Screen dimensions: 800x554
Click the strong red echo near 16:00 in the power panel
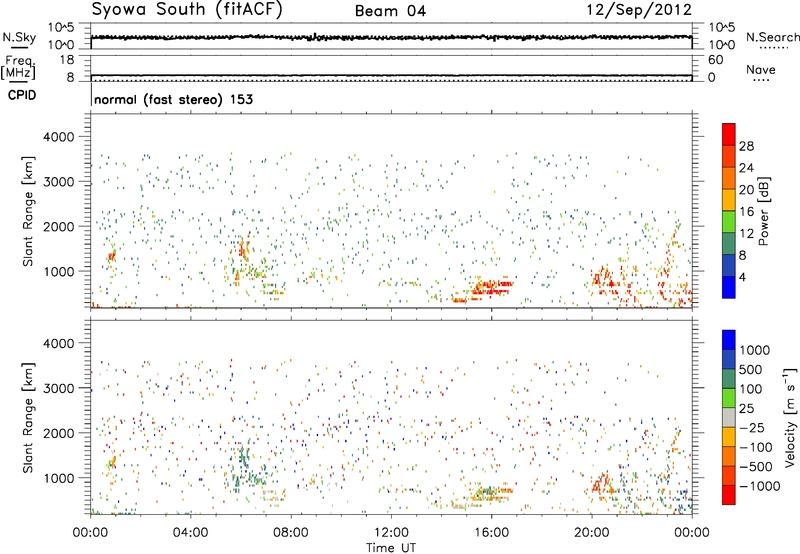pos(491,288)
